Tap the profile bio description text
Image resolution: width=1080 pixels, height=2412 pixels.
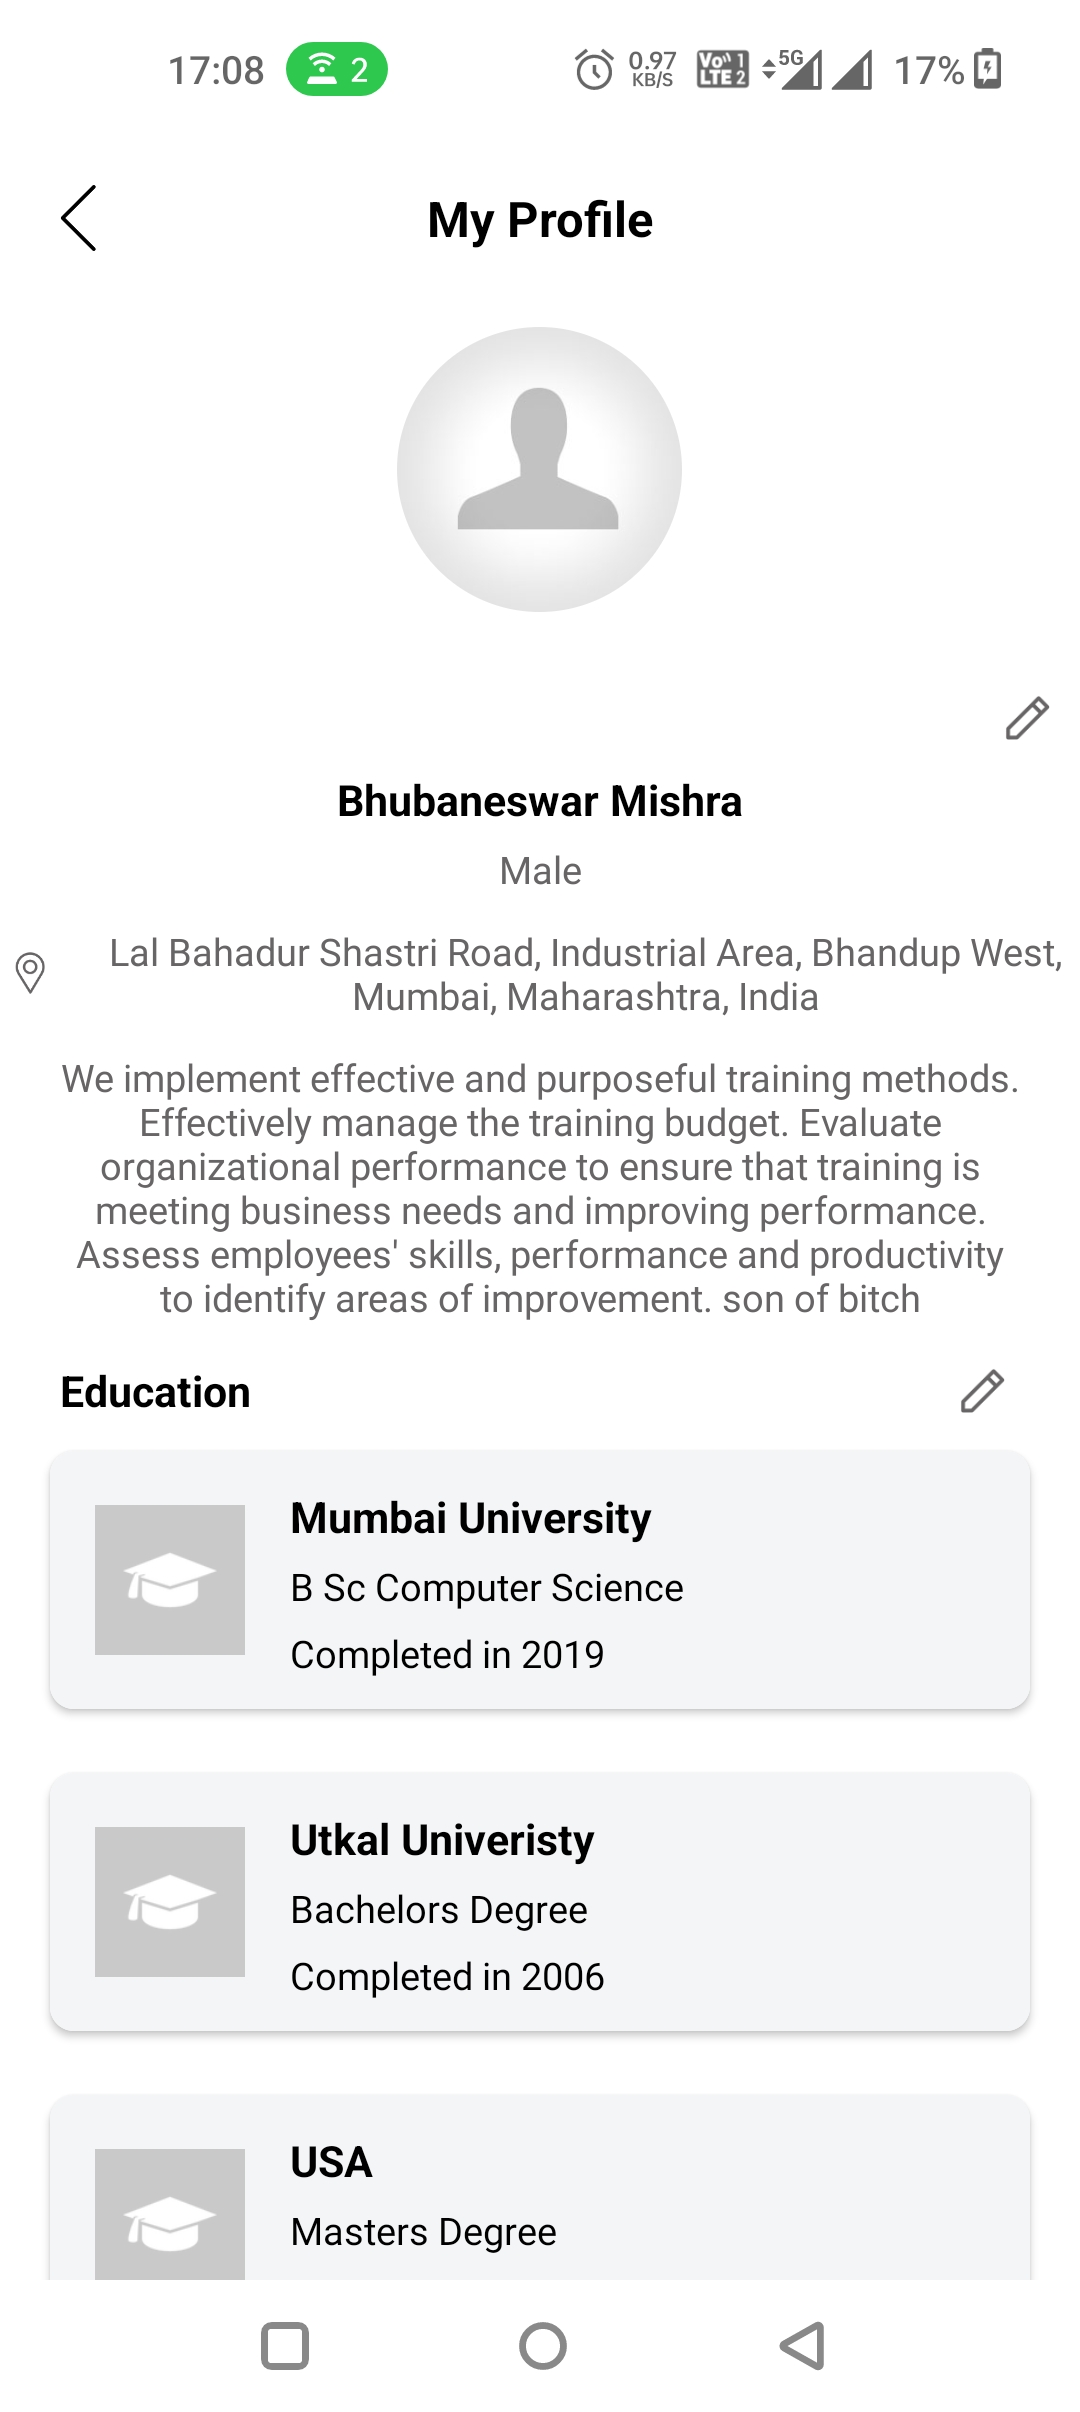(x=540, y=1189)
